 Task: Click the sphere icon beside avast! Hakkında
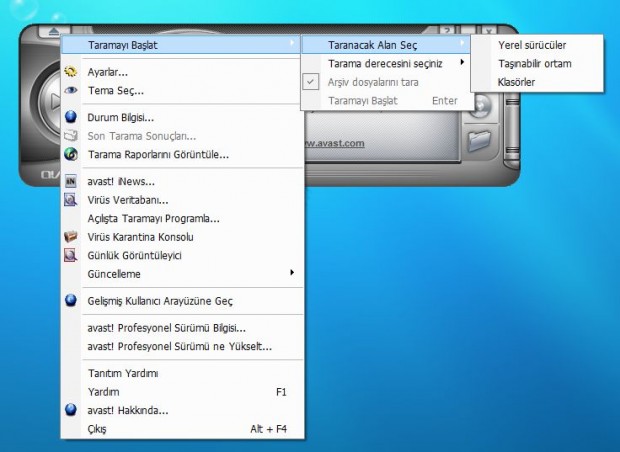pos(70,410)
